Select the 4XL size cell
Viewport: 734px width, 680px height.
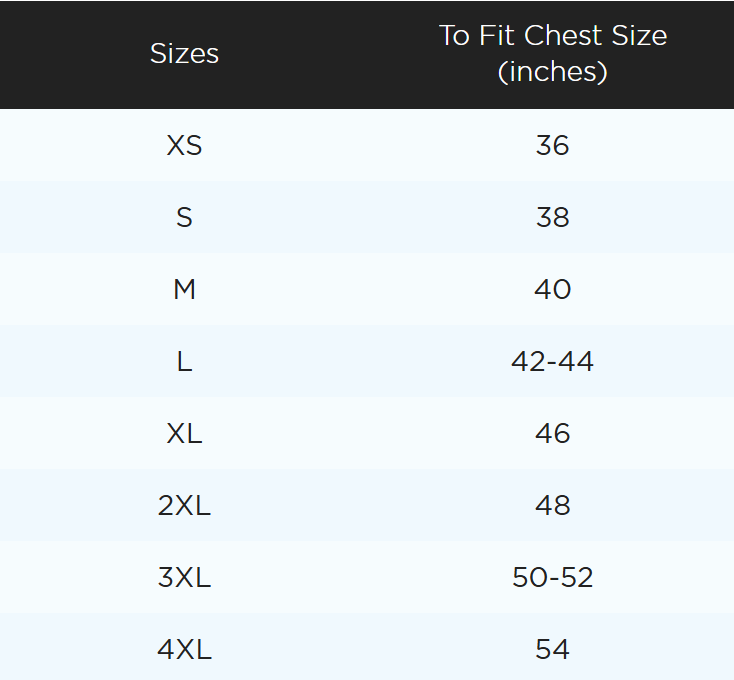click(184, 650)
